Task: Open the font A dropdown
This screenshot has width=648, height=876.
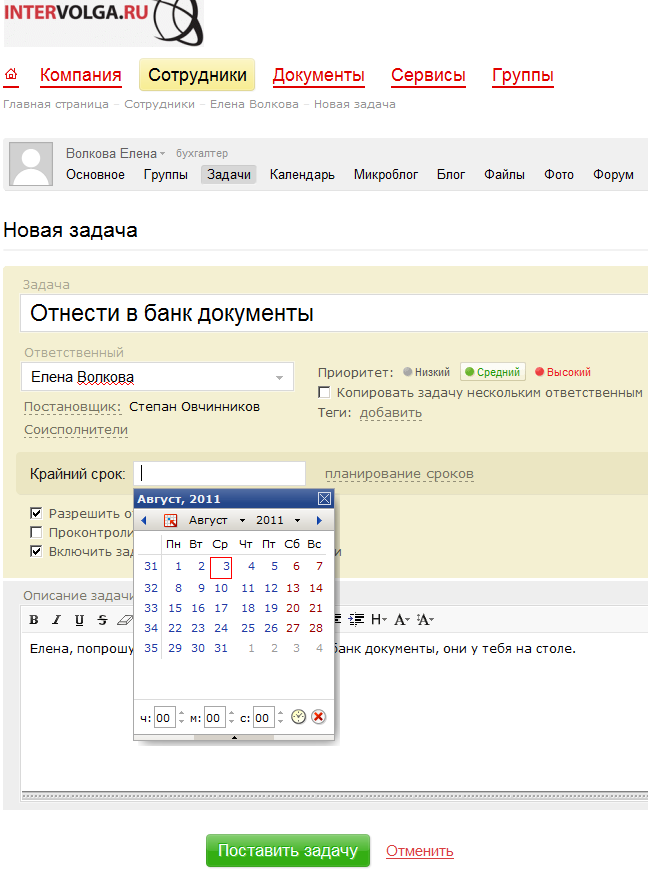Action: [x=402, y=619]
